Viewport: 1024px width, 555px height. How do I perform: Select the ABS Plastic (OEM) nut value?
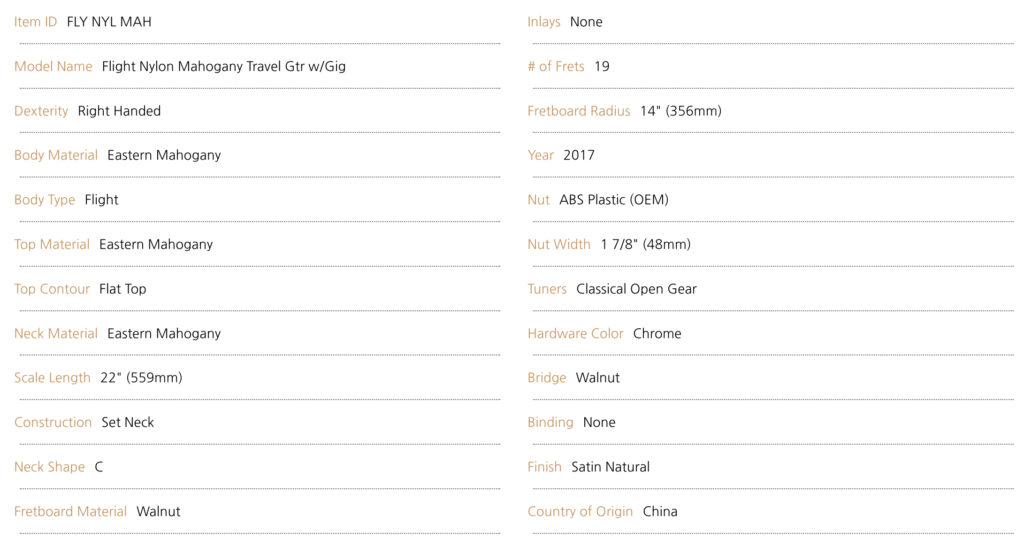click(614, 200)
